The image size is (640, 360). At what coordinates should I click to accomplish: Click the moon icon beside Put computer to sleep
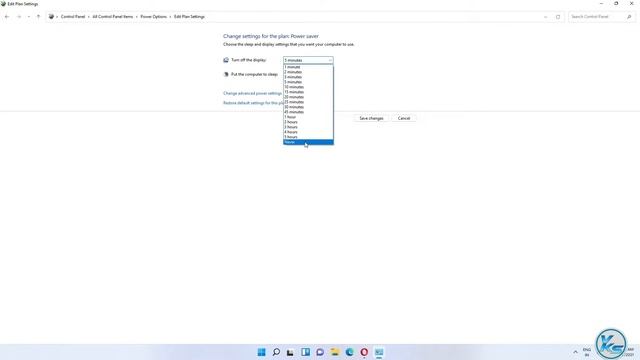pos(226,74)
